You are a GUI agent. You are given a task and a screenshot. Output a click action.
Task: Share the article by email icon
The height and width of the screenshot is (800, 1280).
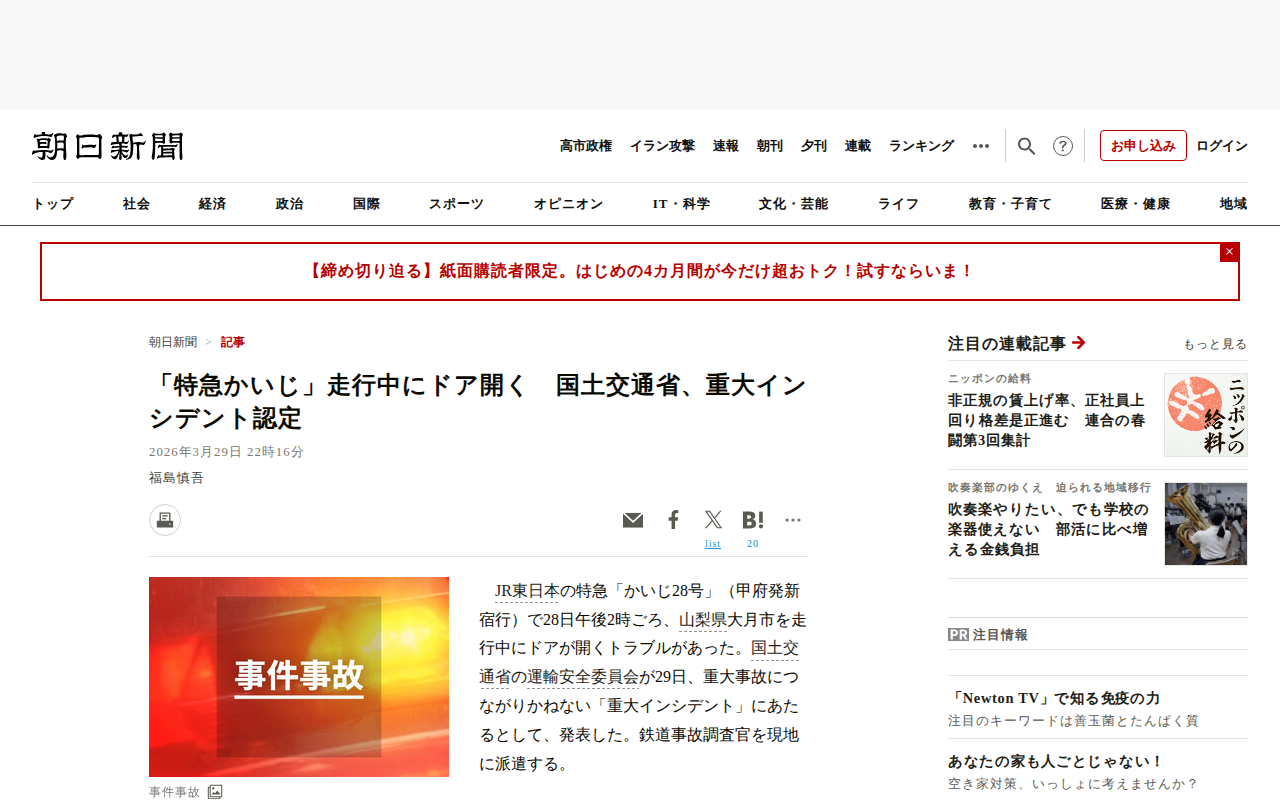633,520
